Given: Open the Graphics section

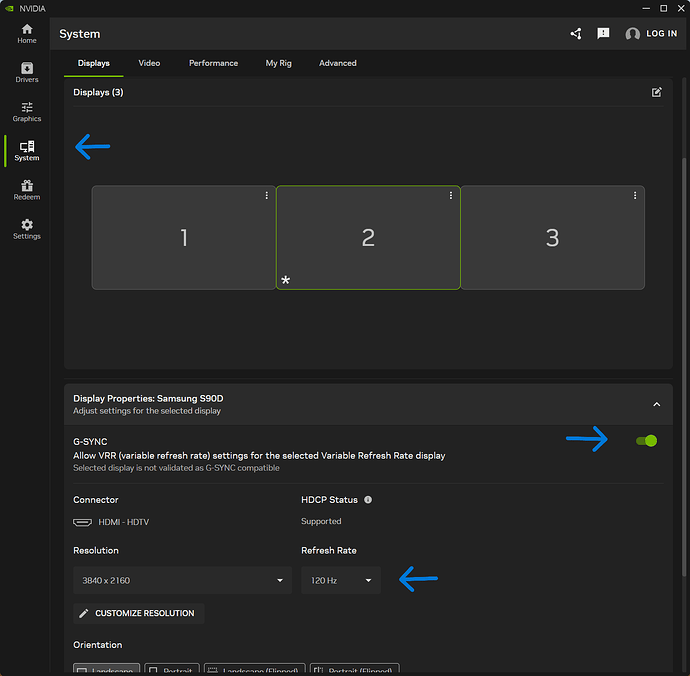Looking at the screenshot, I should click(27, 112).
